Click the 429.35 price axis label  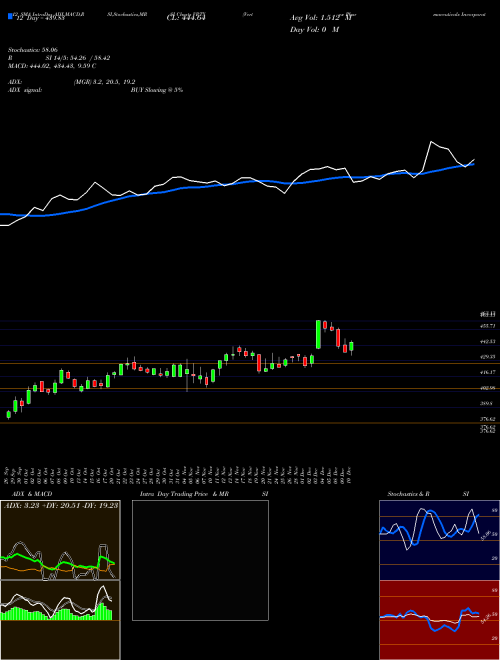tap(488, 357)
